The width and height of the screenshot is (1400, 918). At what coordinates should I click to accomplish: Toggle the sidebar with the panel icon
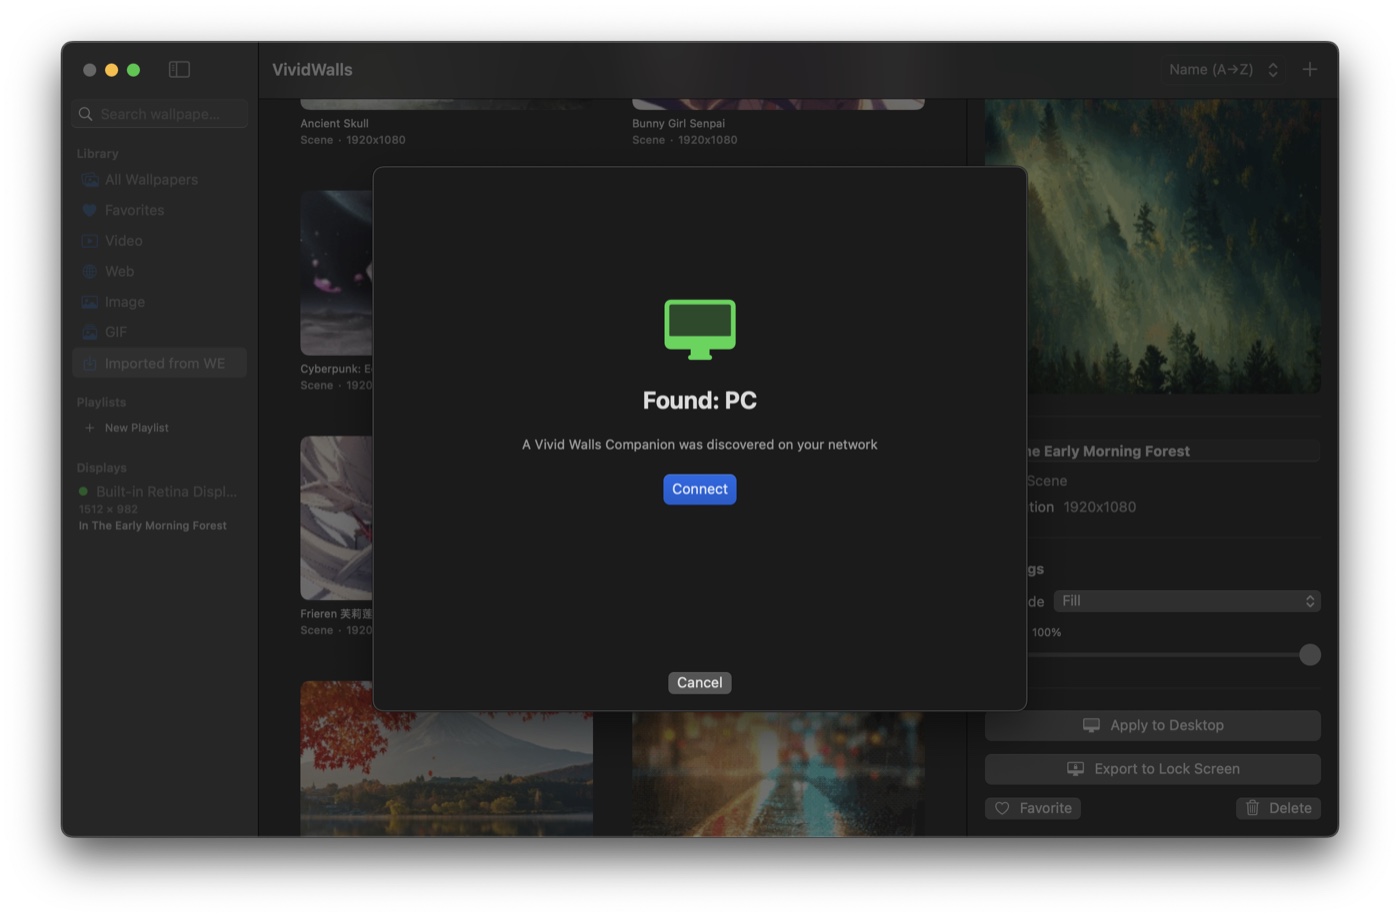(x=179, y=69)
